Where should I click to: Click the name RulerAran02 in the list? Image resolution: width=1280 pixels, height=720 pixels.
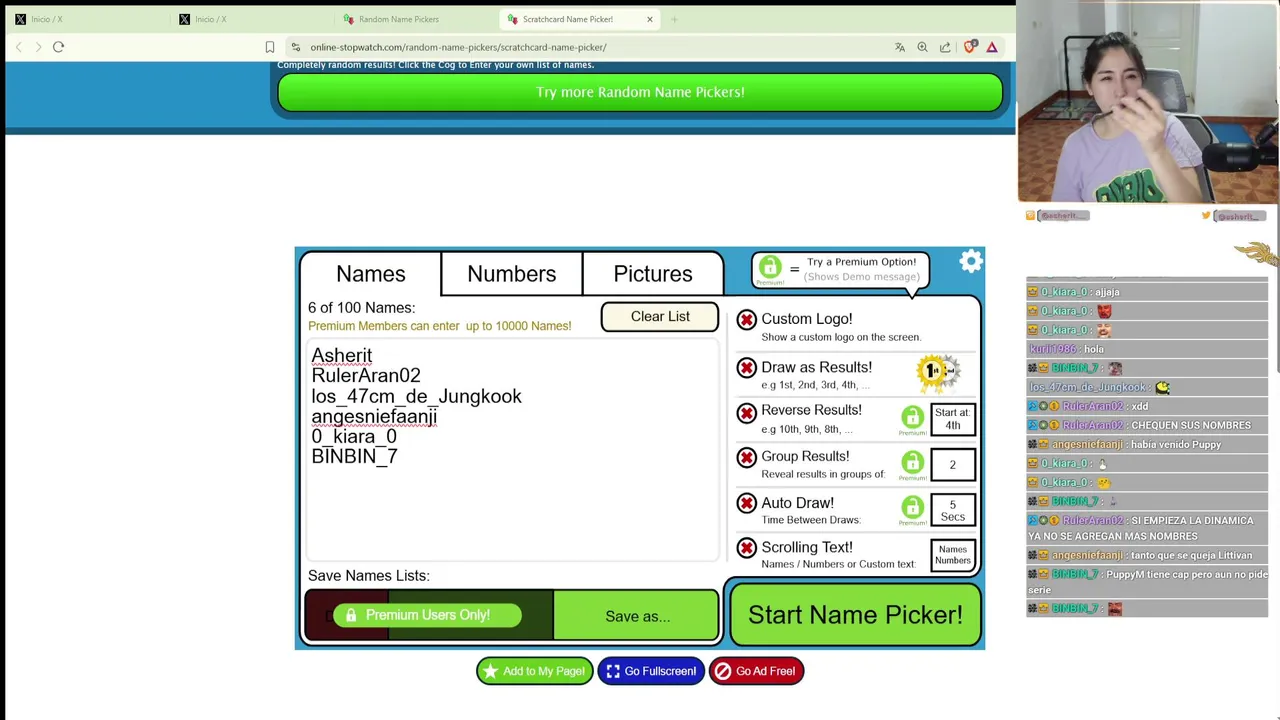(x=366, y=376)
